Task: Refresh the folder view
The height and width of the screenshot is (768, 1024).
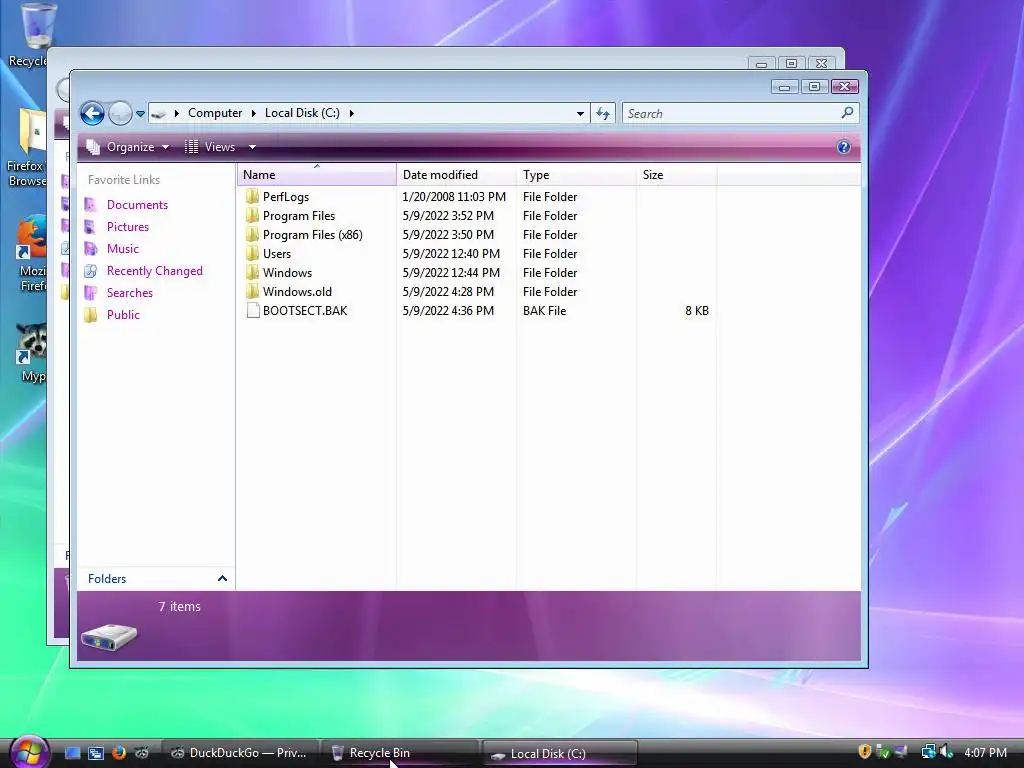Action: (x=603, y=114)
